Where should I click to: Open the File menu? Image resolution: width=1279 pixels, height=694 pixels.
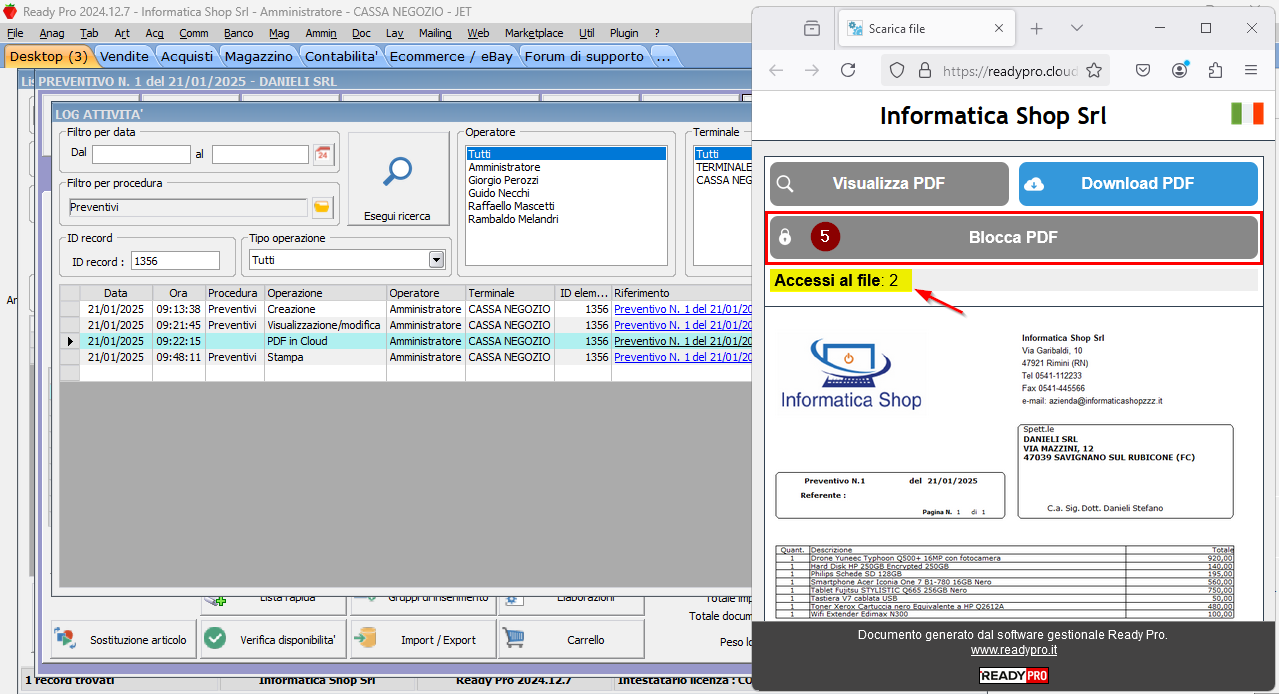coord(15,33)
